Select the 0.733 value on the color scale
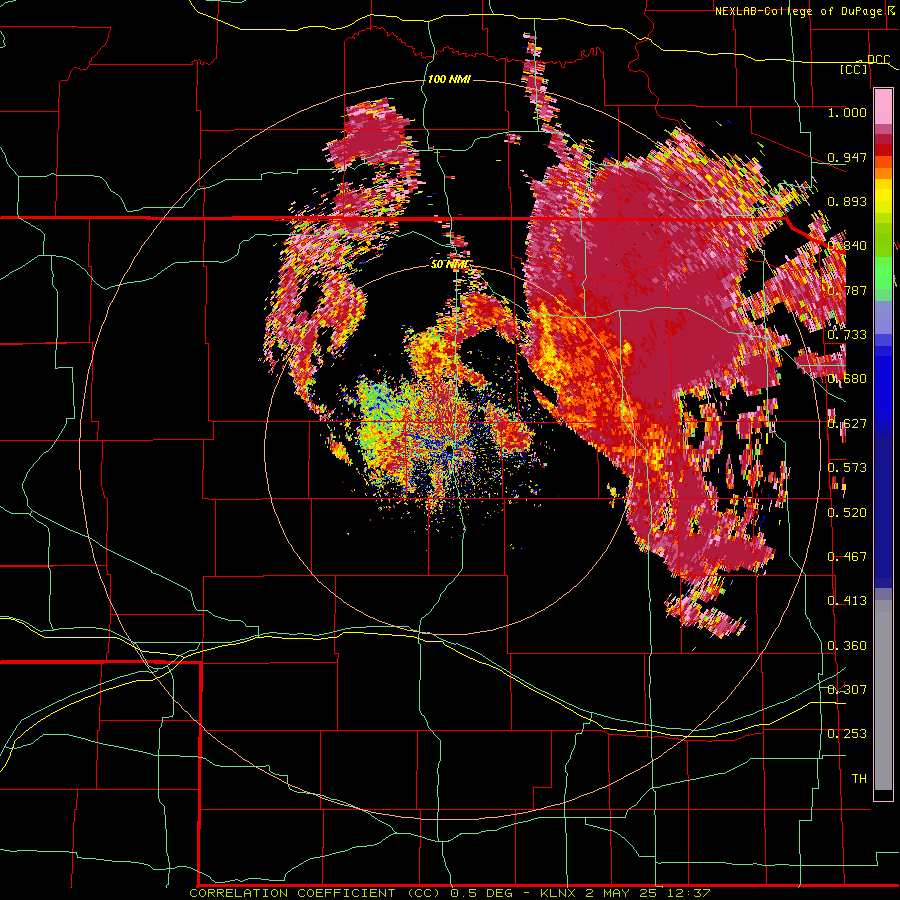Viewport: 900px width, 900px height. (x=847, y=334)
